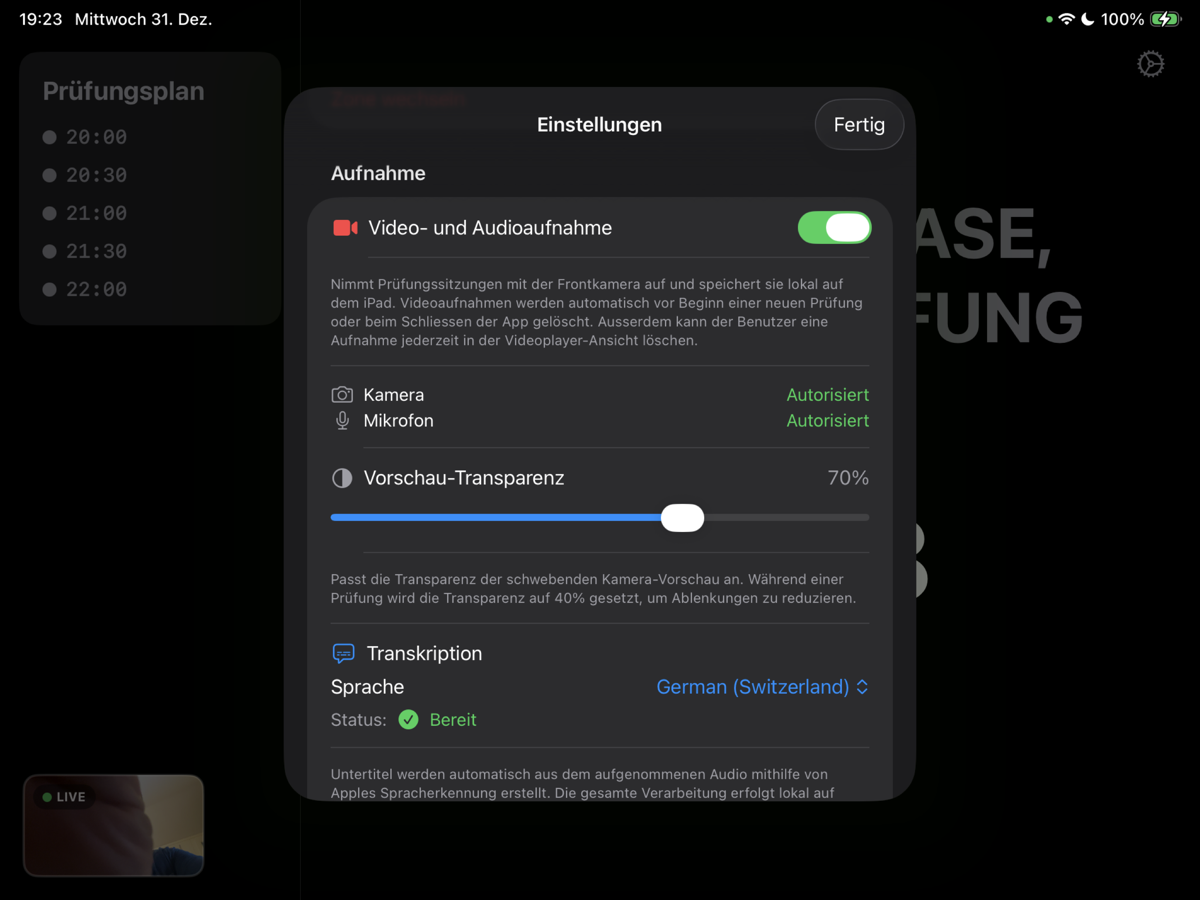Click the Vorschau-Transparenz half-circle icon

pos(342,478)
